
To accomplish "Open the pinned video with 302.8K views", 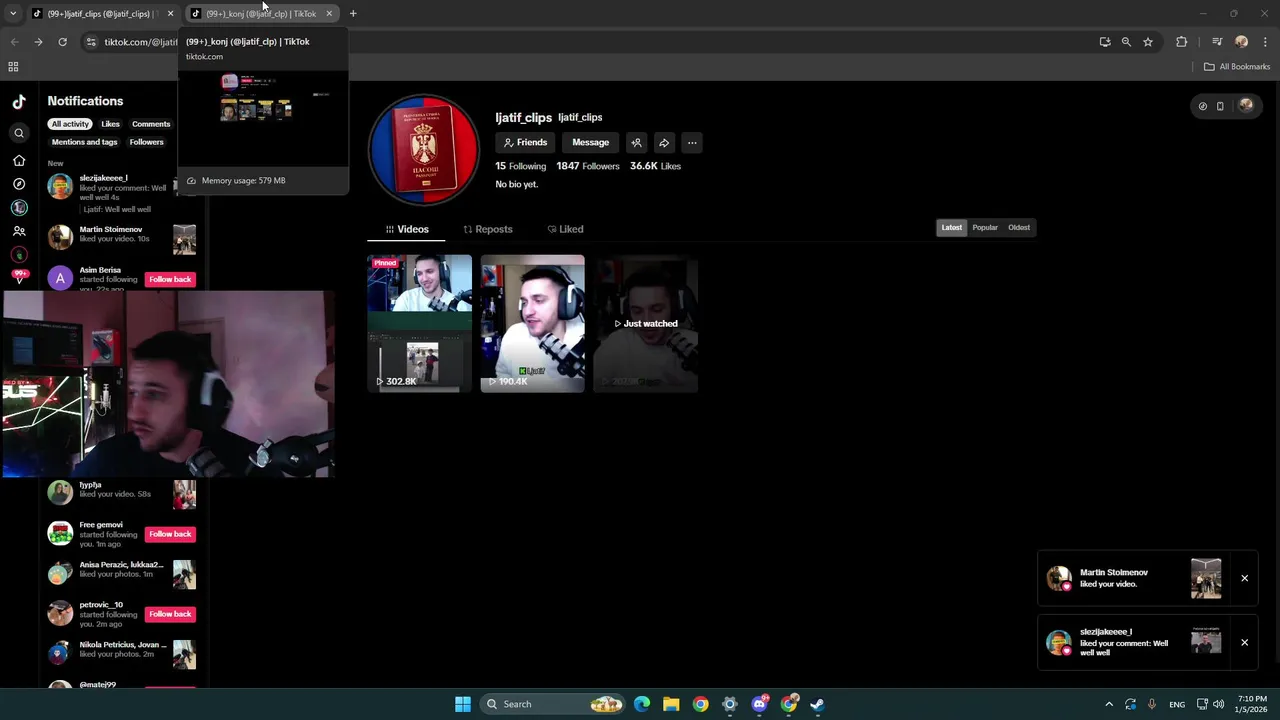I will coord(420,323).
